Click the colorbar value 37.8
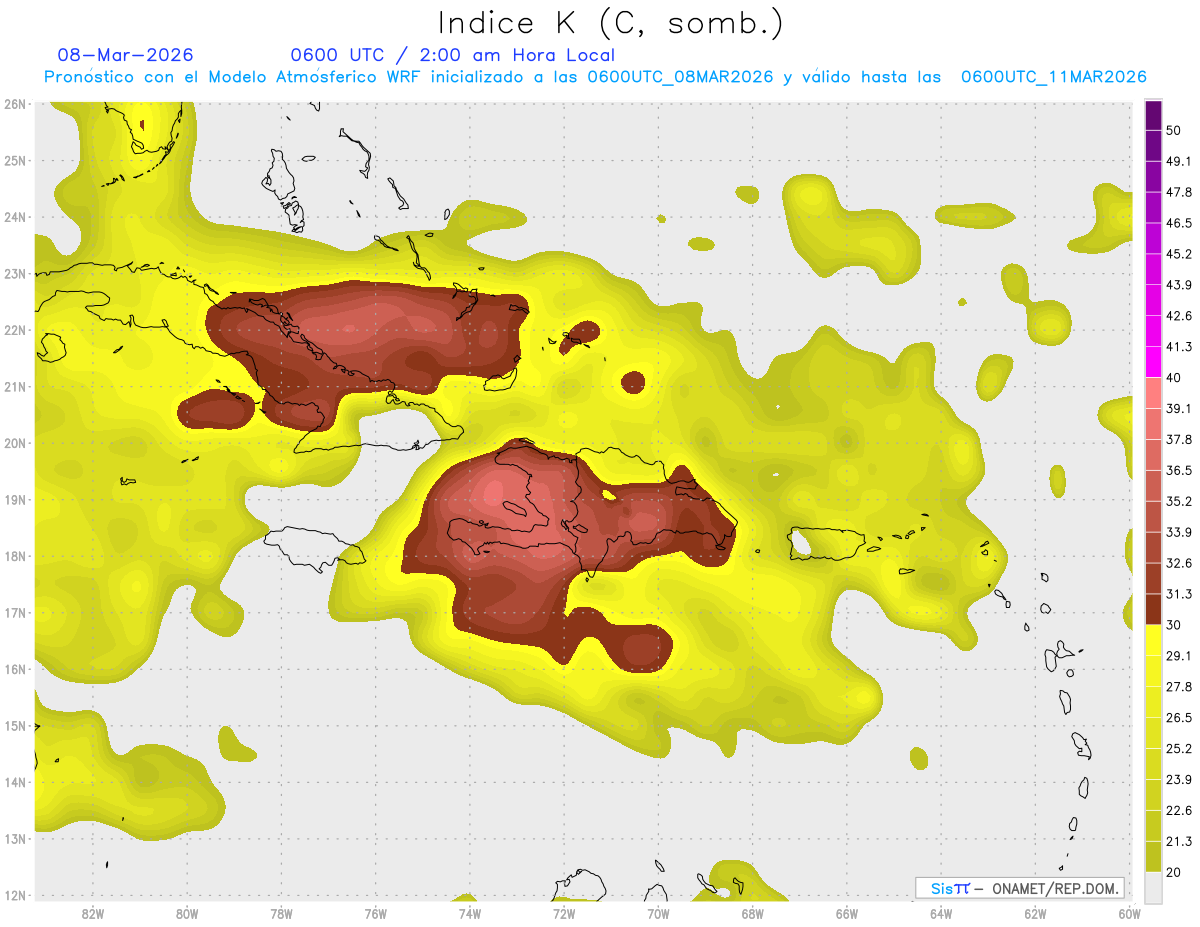 (1178, 439)
